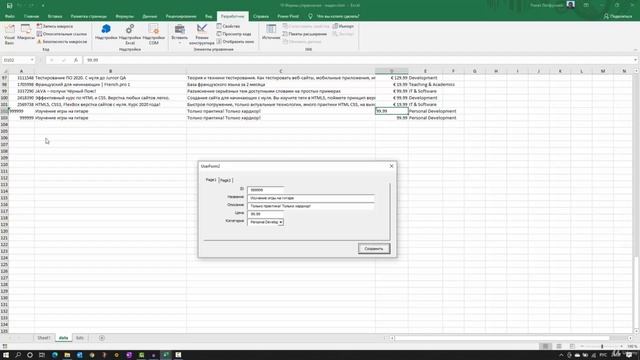Open the Formulas (Формулы) ribbon tab
640x360 pixels.
[x=124, y=16]
